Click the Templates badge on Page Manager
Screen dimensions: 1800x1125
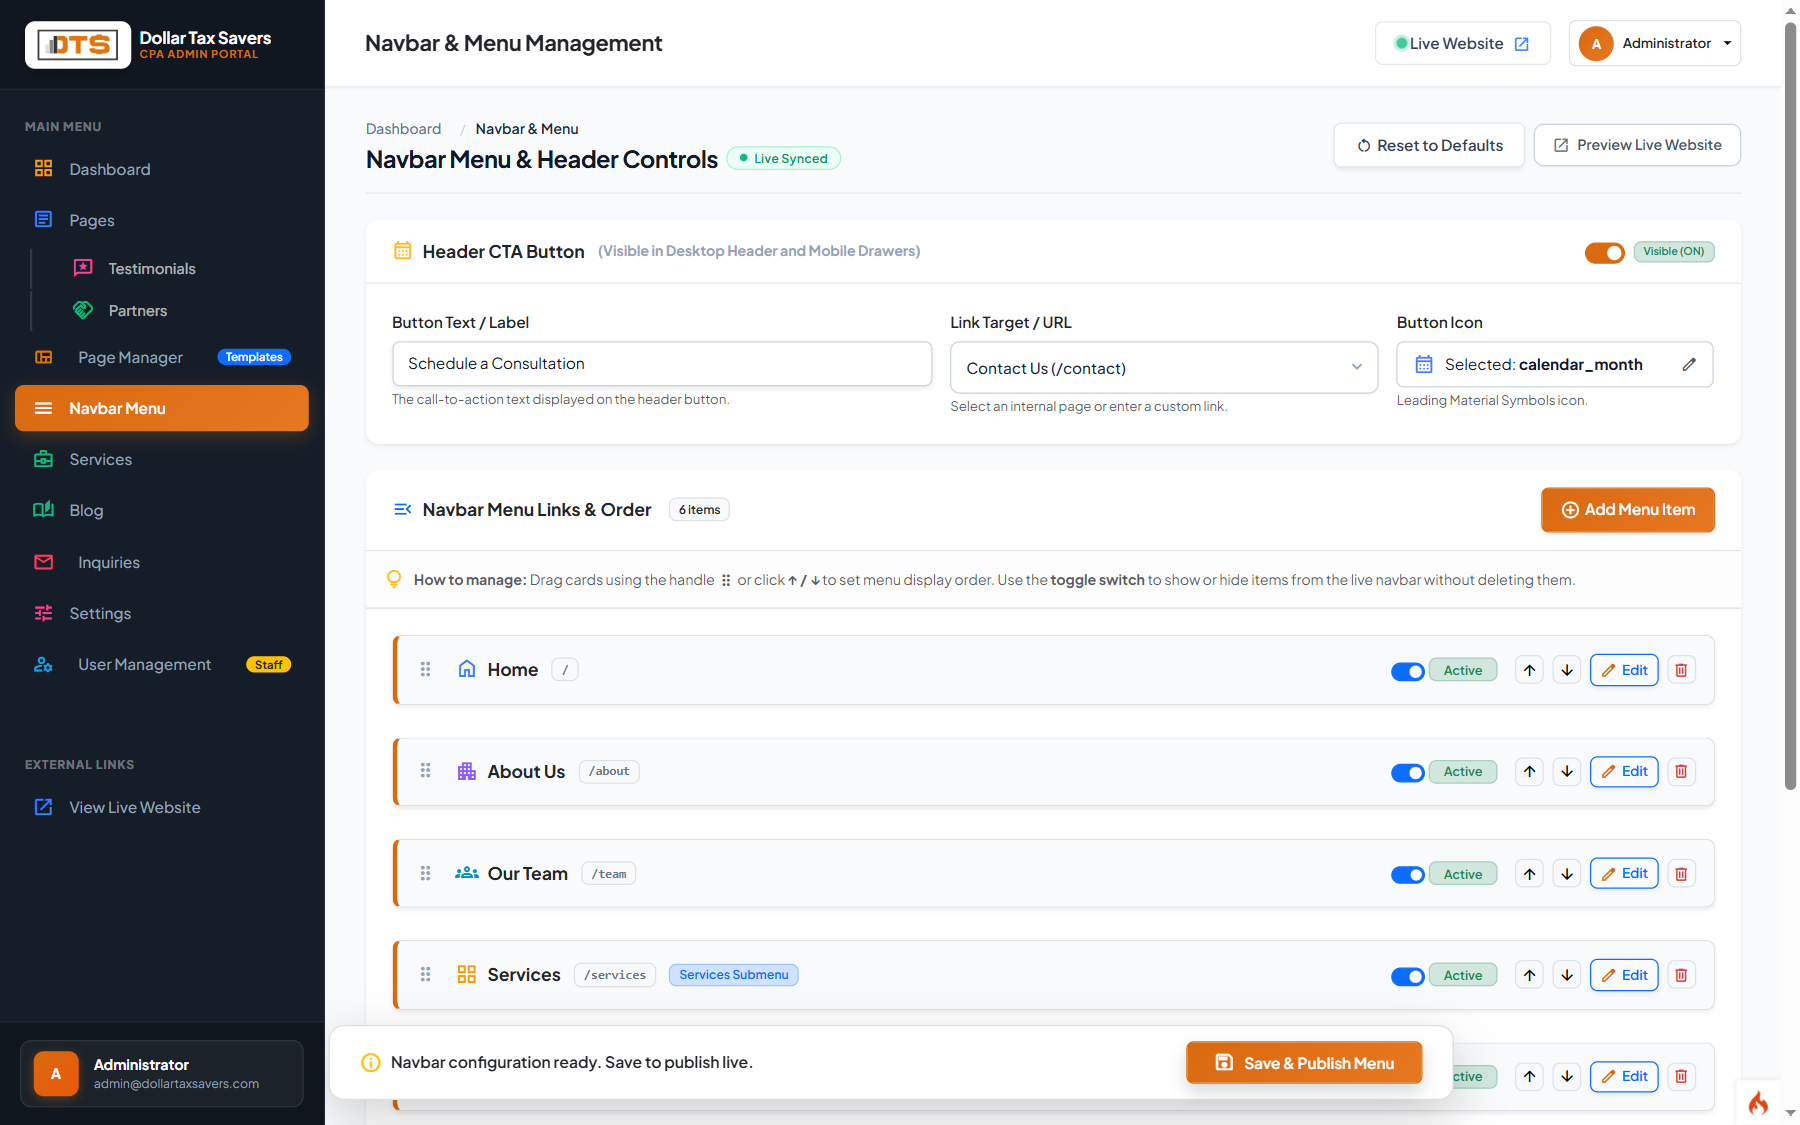(254, 357)
